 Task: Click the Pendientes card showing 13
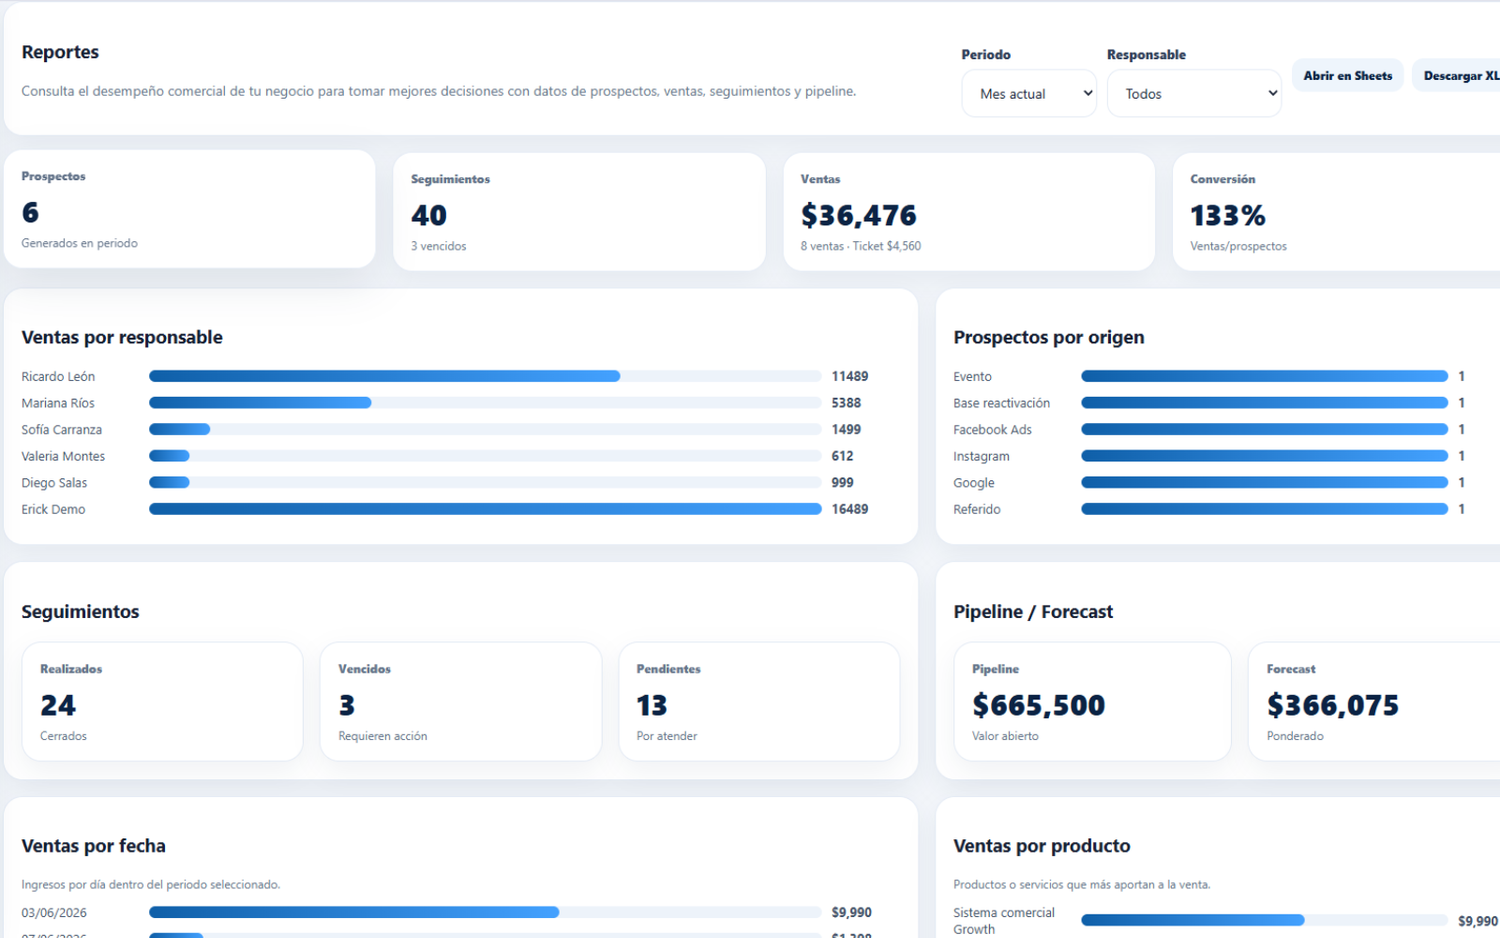coord(759,701)
